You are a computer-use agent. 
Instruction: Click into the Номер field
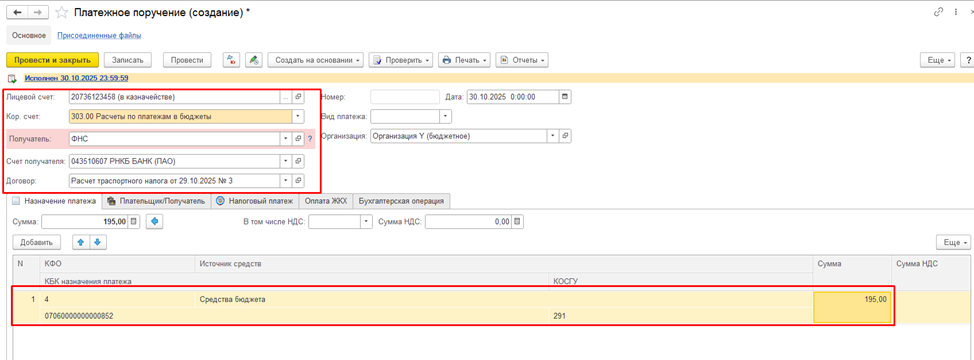[x=404, y=97]
